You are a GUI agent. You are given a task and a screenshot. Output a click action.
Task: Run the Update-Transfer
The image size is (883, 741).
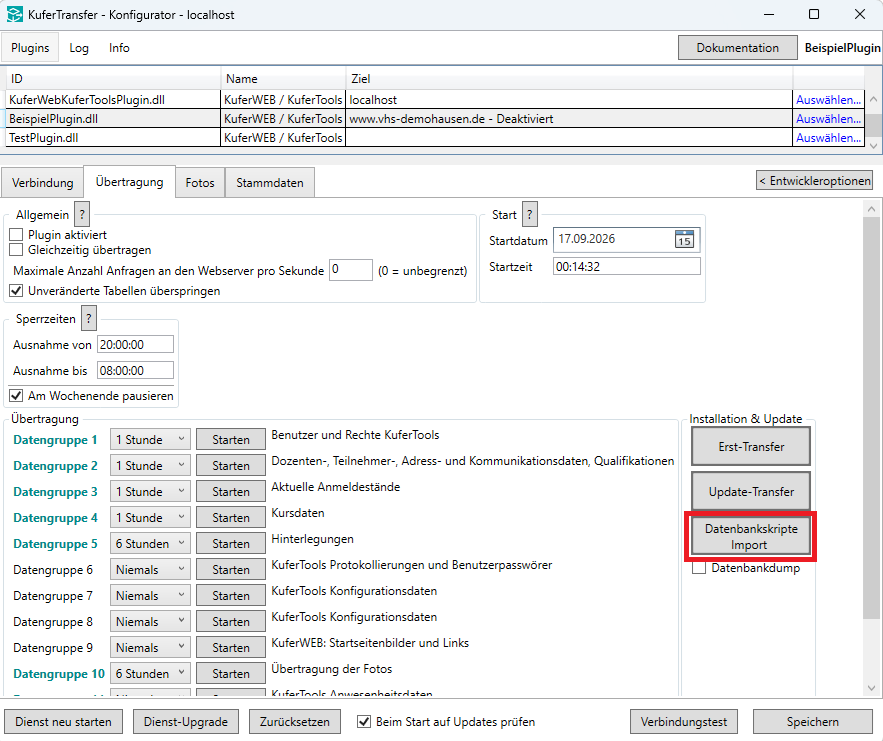point(751,491)
